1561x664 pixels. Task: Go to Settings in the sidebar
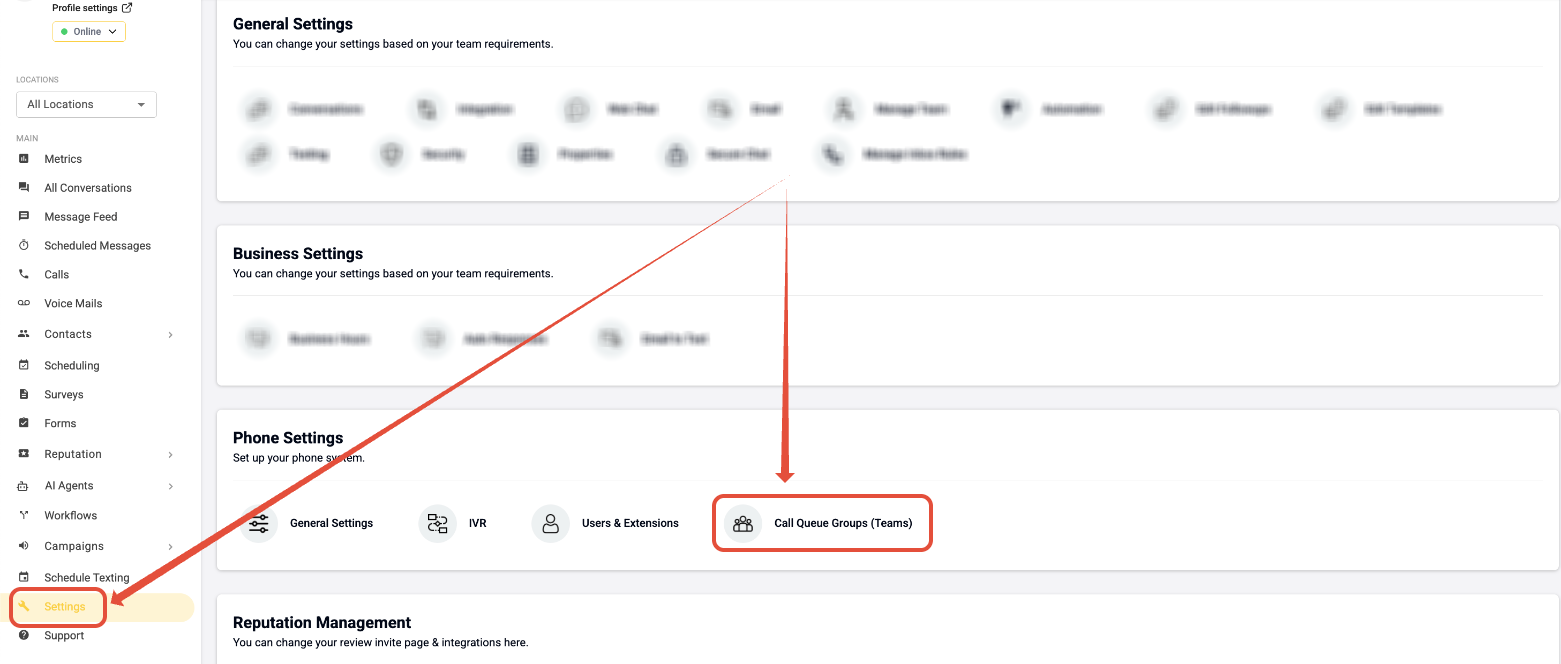click(64, 607)
